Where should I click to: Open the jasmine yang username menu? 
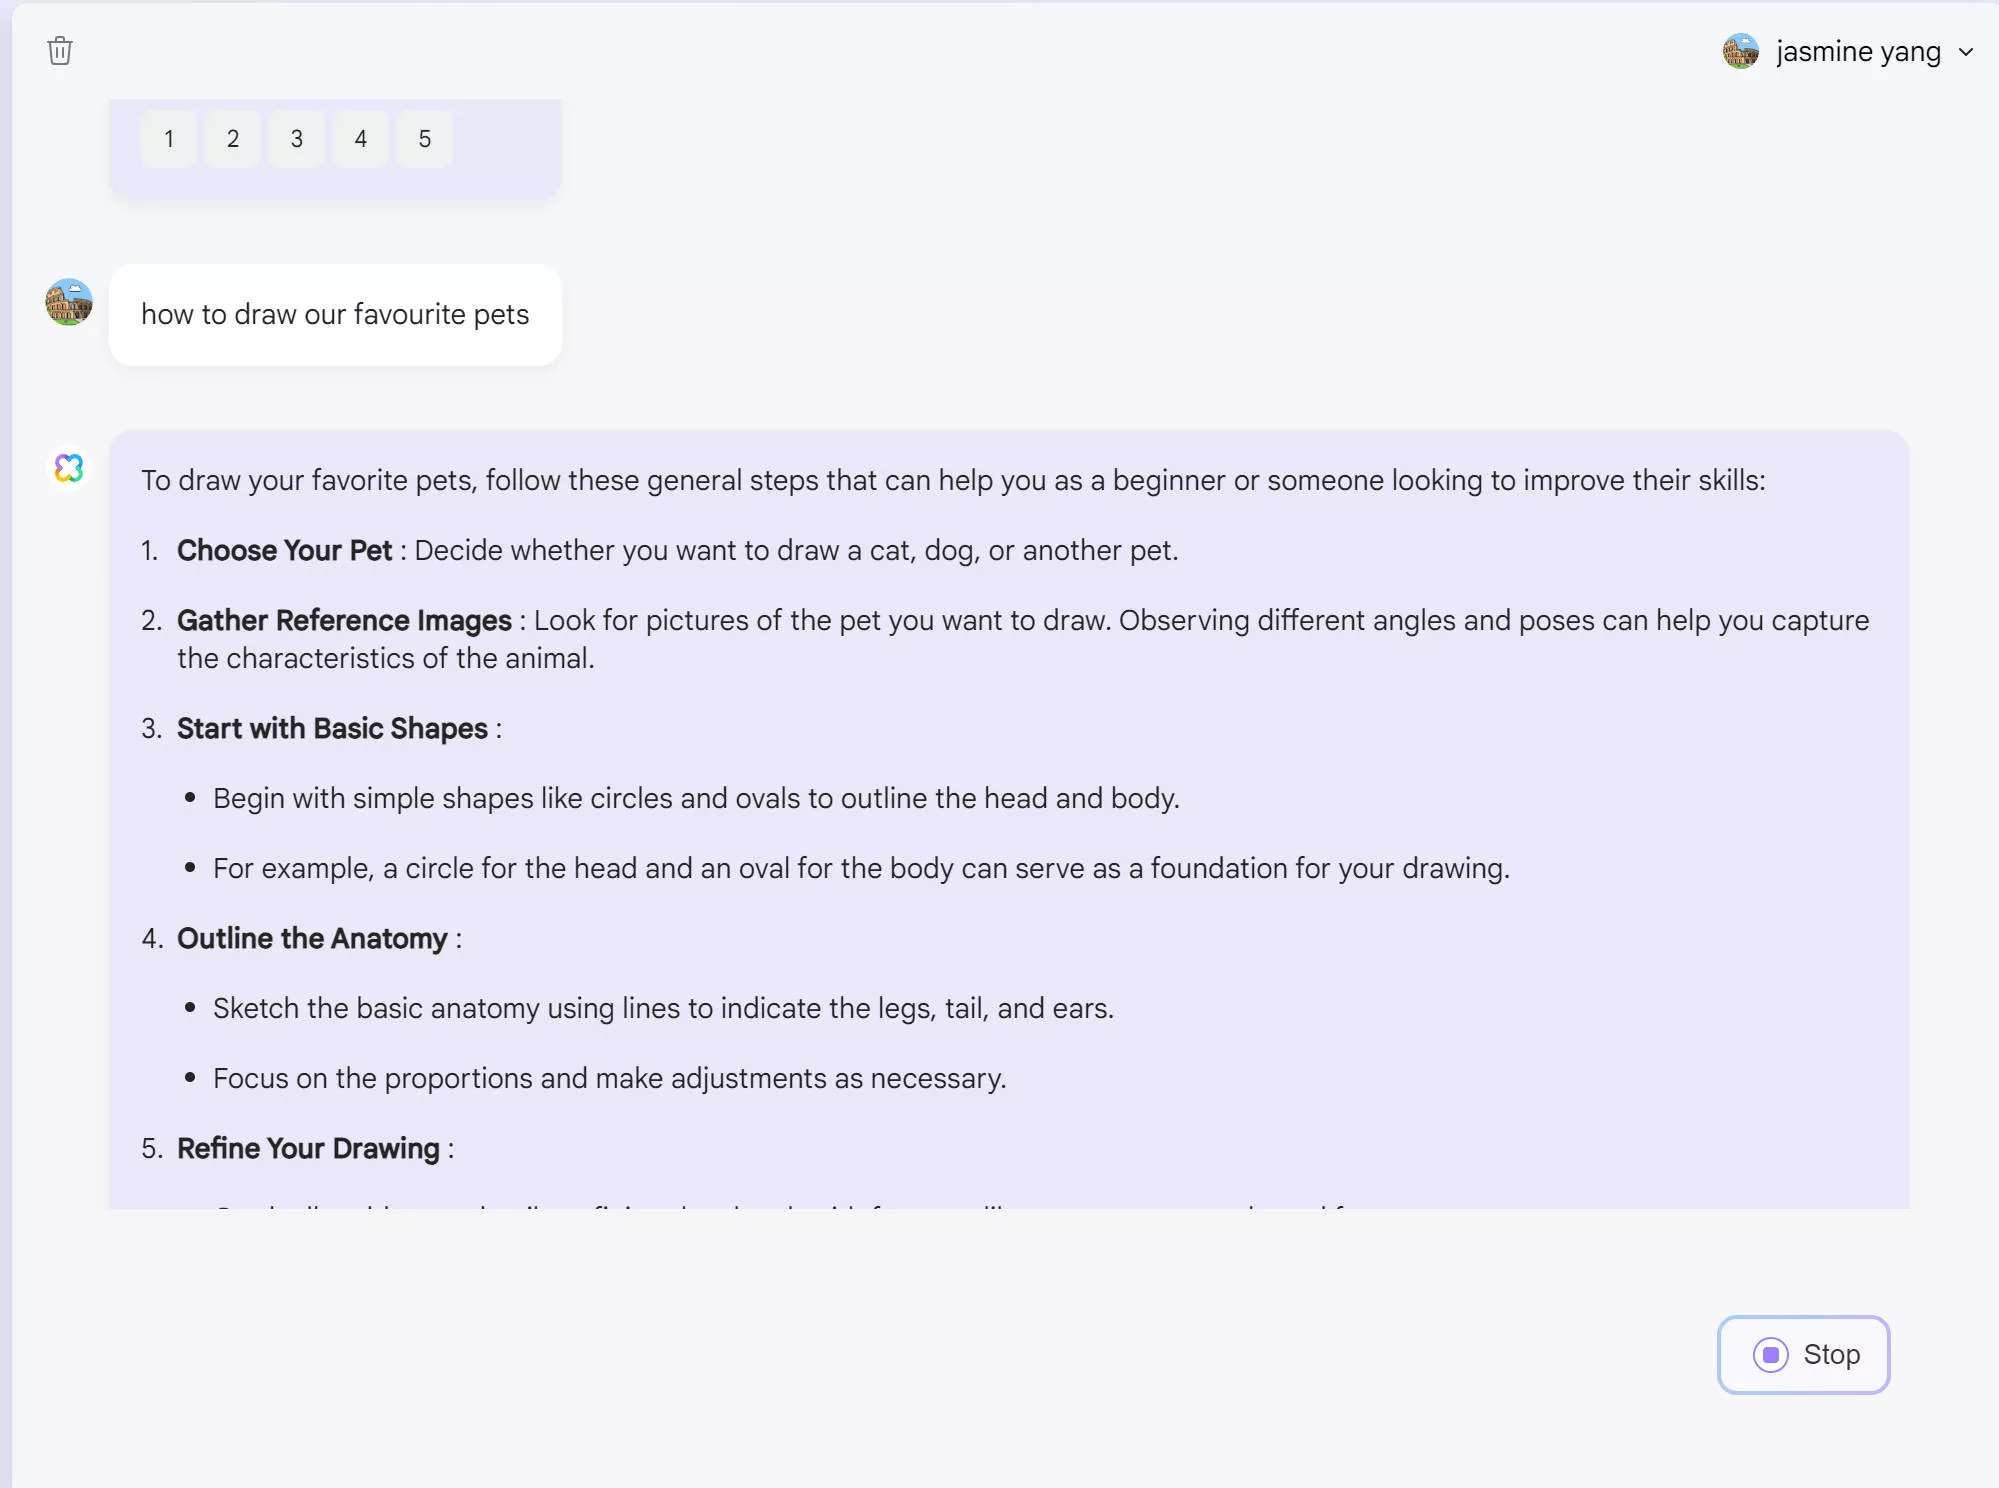[1858, 51]
